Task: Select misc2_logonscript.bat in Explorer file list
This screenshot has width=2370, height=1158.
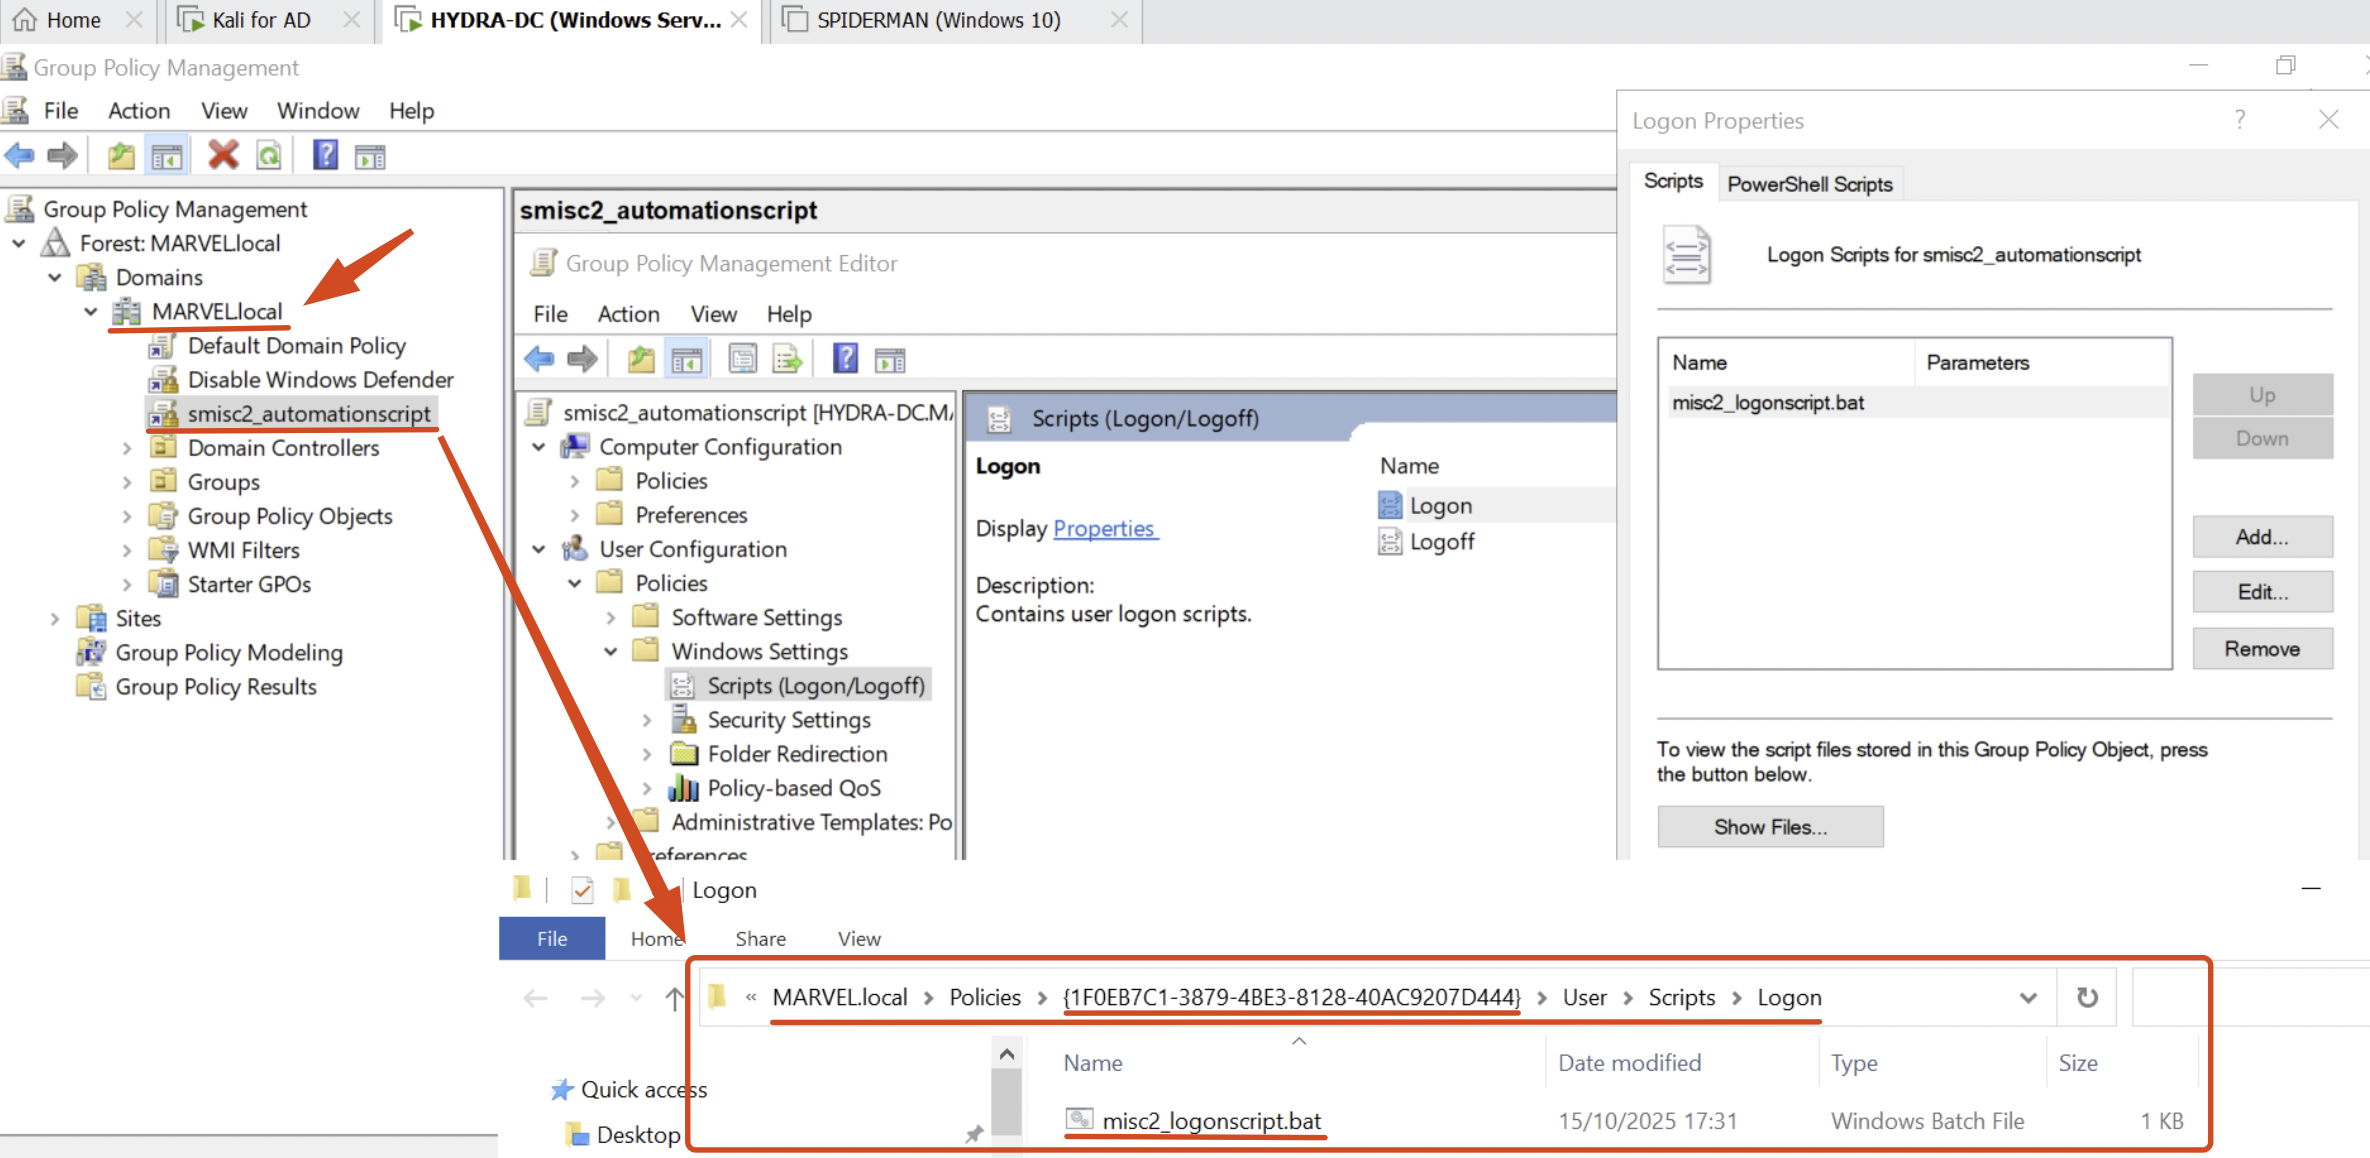Action: tap(1211, 1121)
